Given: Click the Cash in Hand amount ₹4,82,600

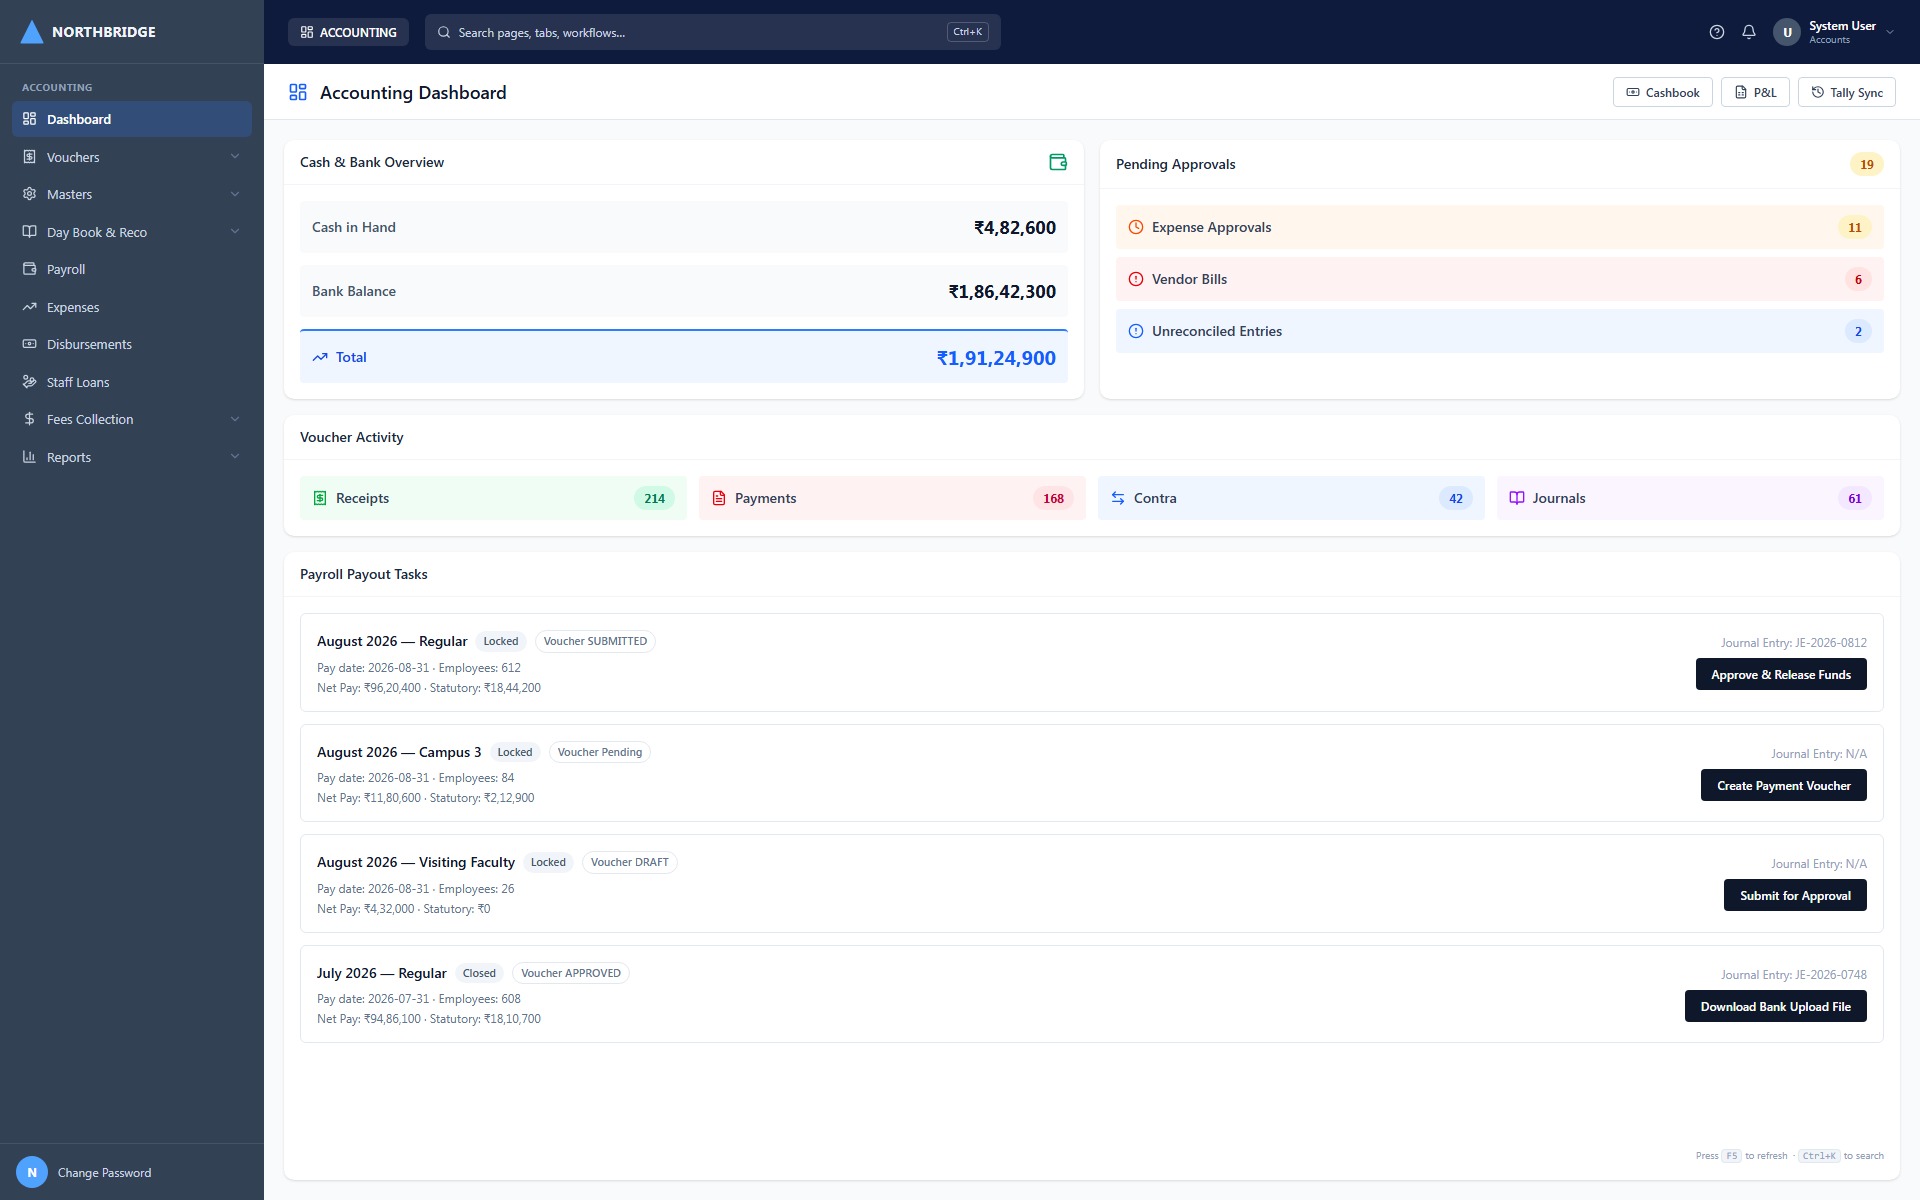Looking at the screenshot, I should (1015, 227).
